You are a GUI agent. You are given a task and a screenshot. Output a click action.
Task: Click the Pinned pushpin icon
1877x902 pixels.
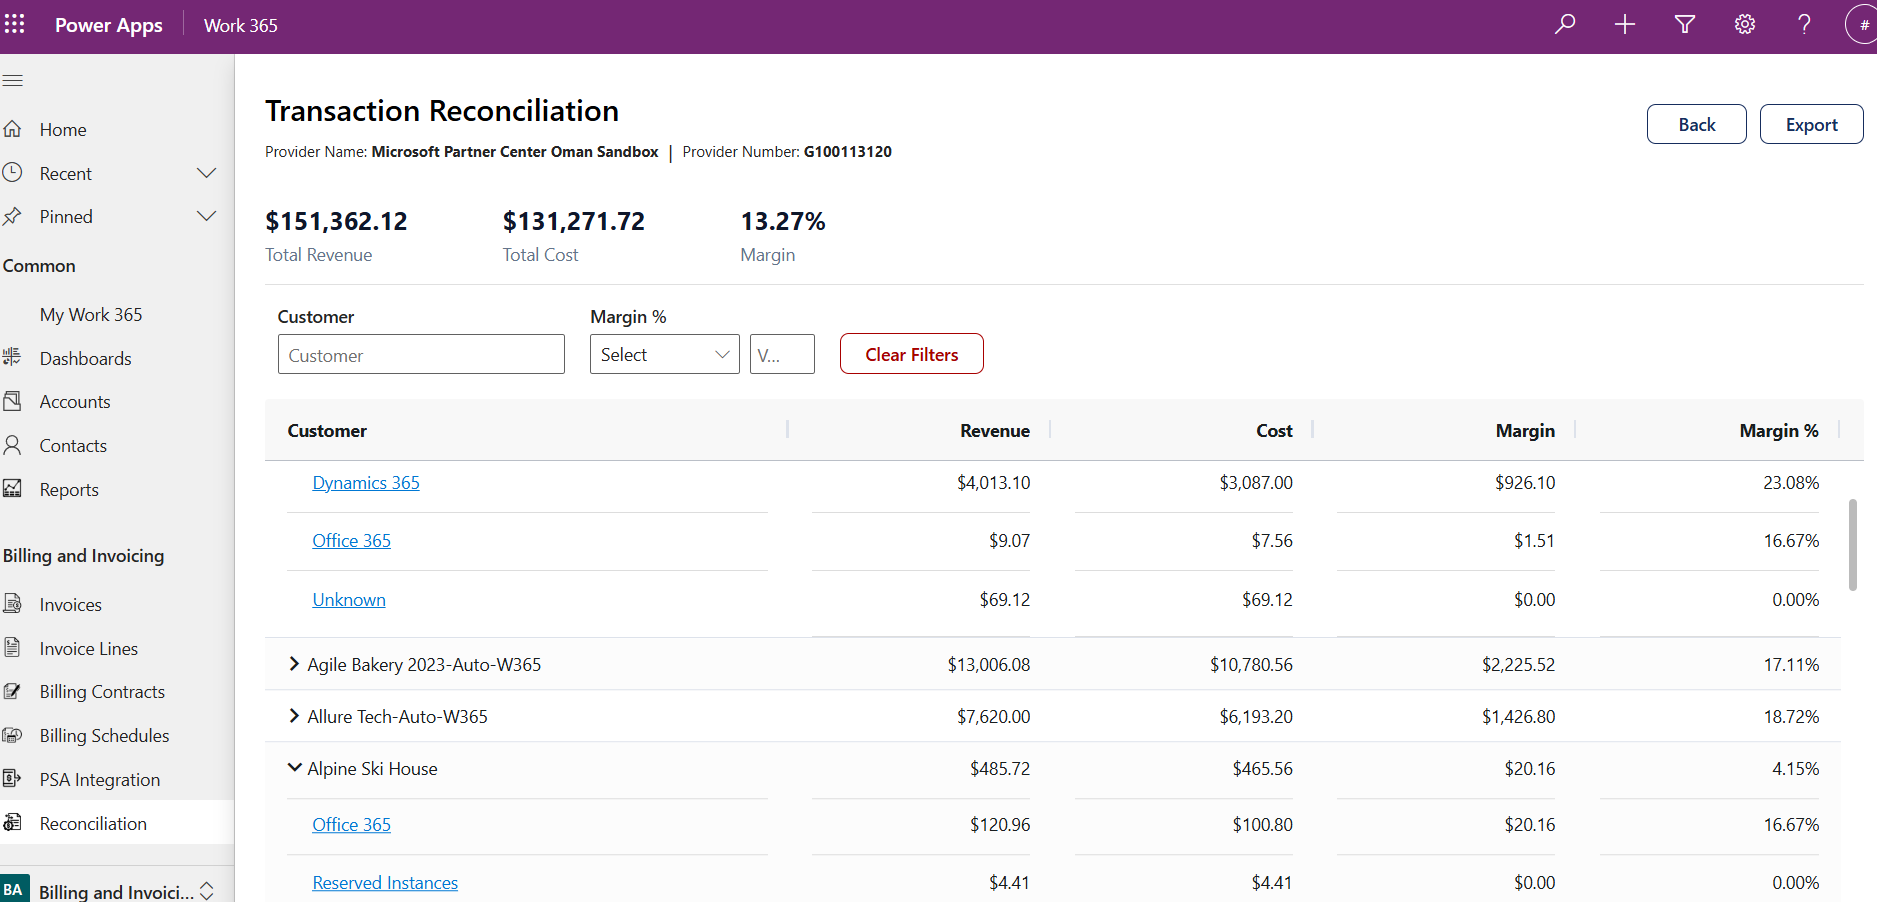click(13, 216)
